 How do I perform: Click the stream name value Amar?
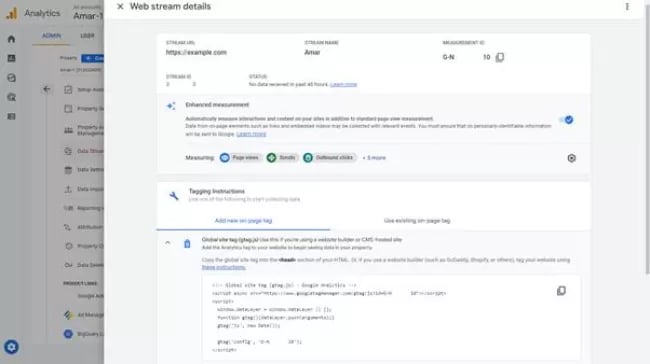pyautogui.click(x=312, y=53)
